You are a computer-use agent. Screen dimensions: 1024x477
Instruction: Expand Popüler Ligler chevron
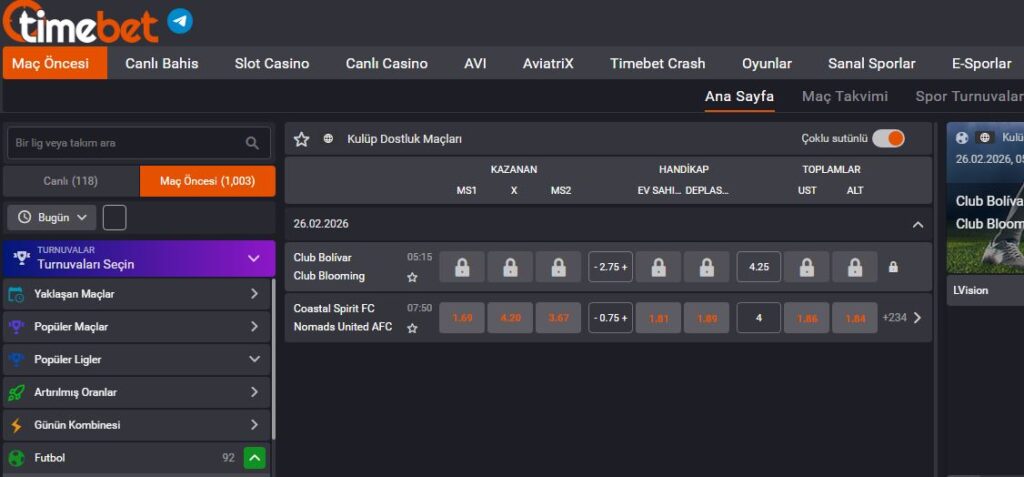pos(254,359)
